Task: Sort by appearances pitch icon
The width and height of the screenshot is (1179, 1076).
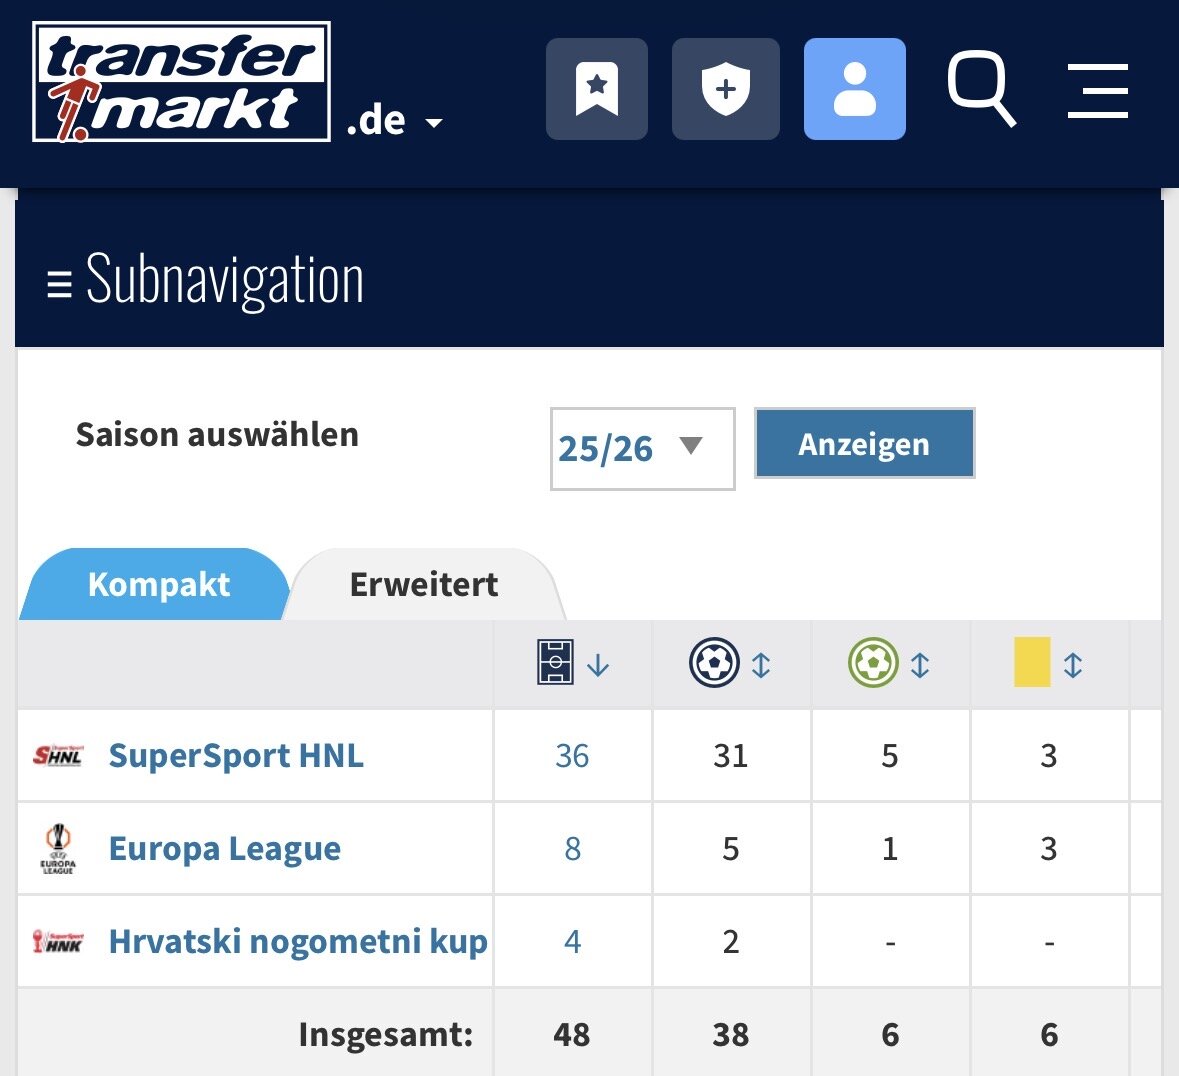Action: pos(573,662)
